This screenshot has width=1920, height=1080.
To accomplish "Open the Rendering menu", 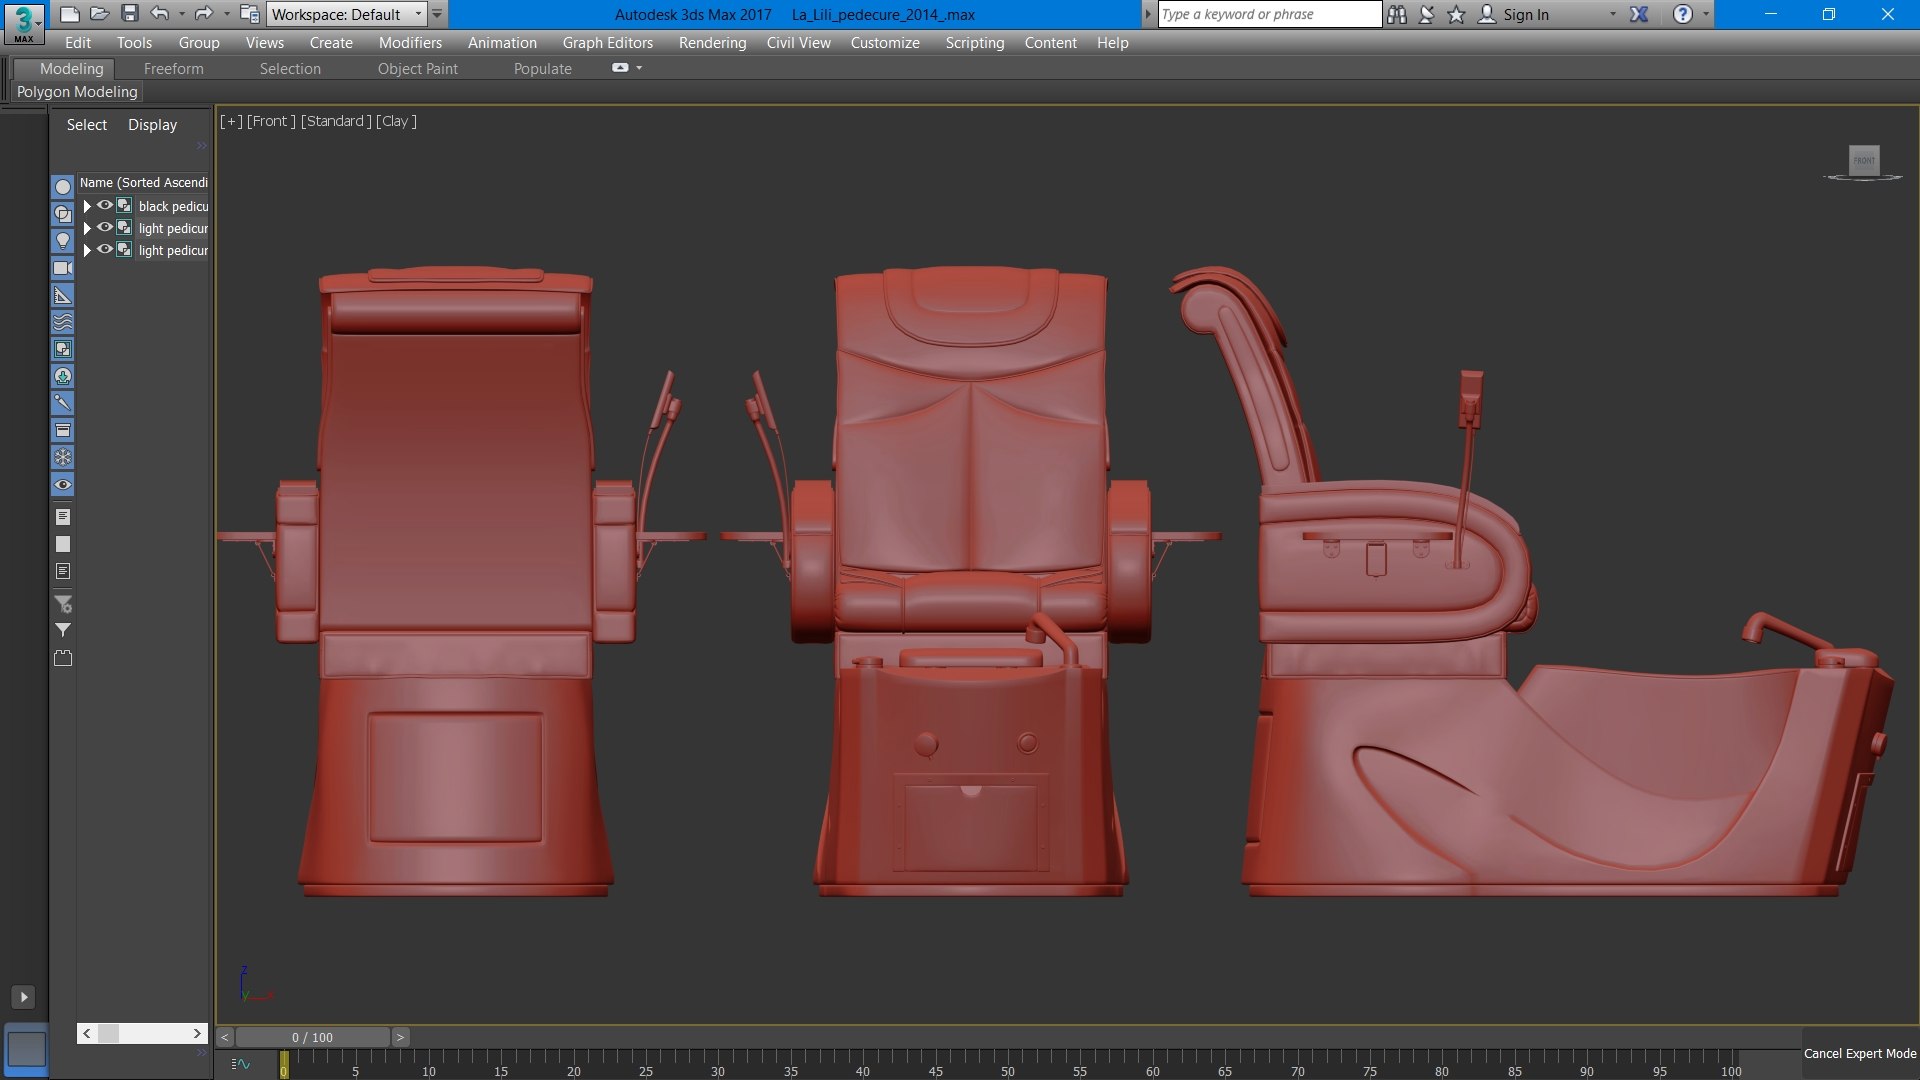I will (712, 42).
